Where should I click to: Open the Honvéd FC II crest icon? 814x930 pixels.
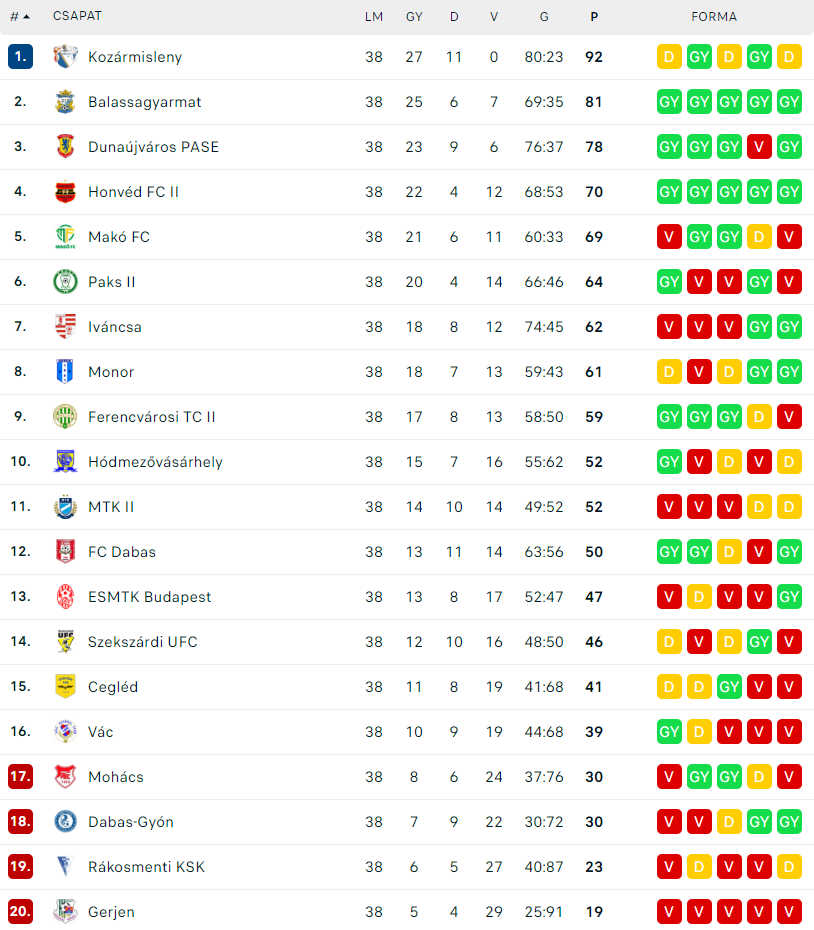coord(65,192)
